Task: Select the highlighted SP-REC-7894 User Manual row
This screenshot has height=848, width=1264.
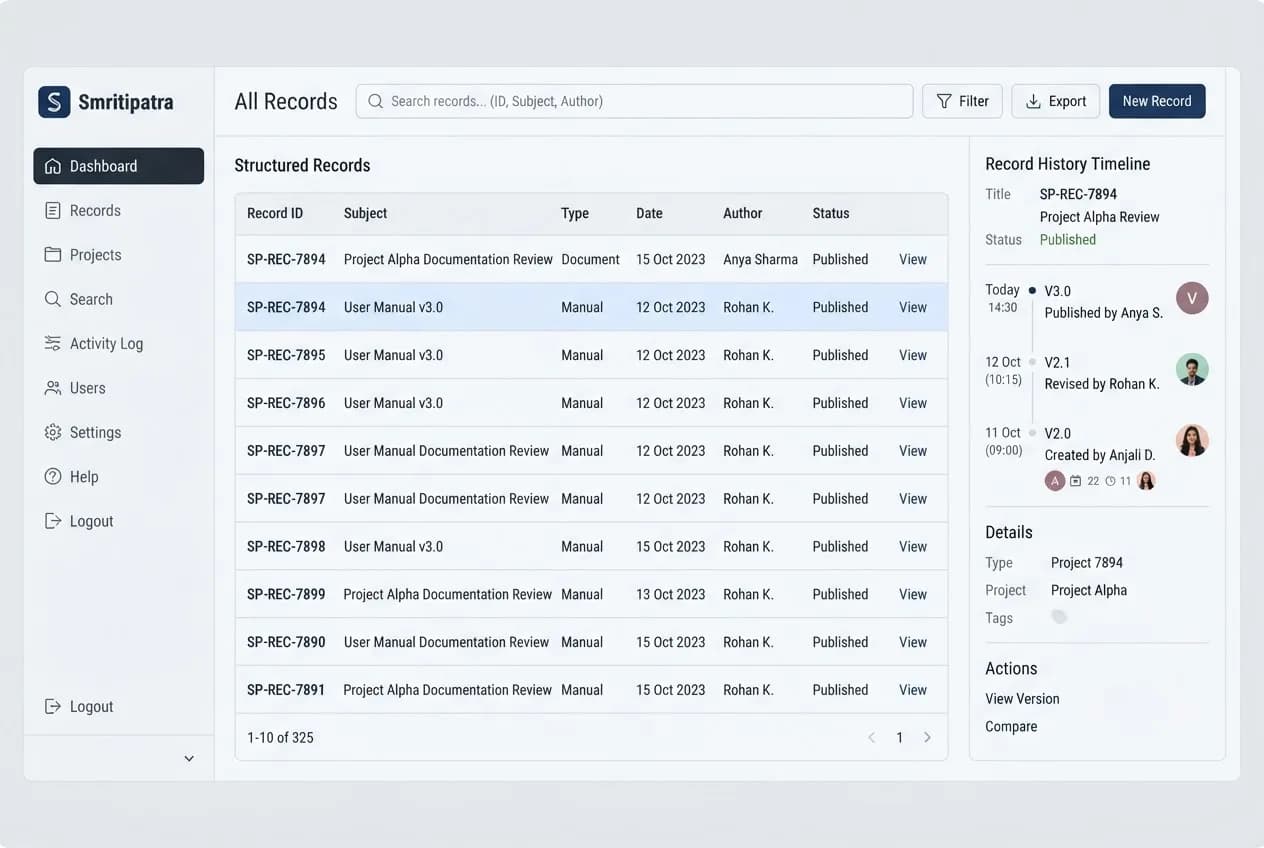Action: coord(591,307)
